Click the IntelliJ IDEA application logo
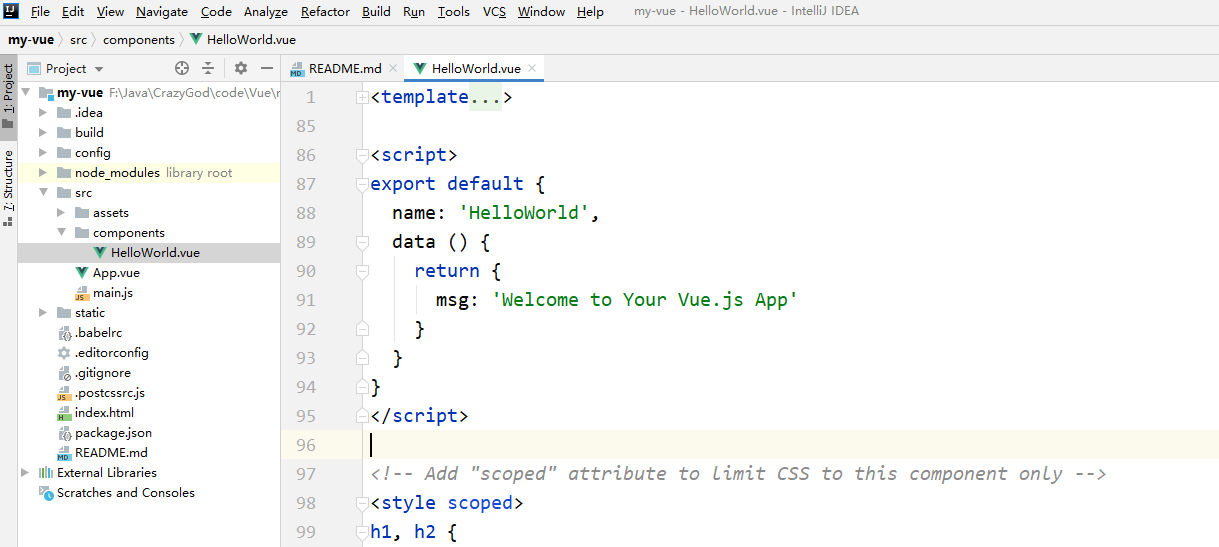This screenshot has width=1219, height=547. [12, 12]
